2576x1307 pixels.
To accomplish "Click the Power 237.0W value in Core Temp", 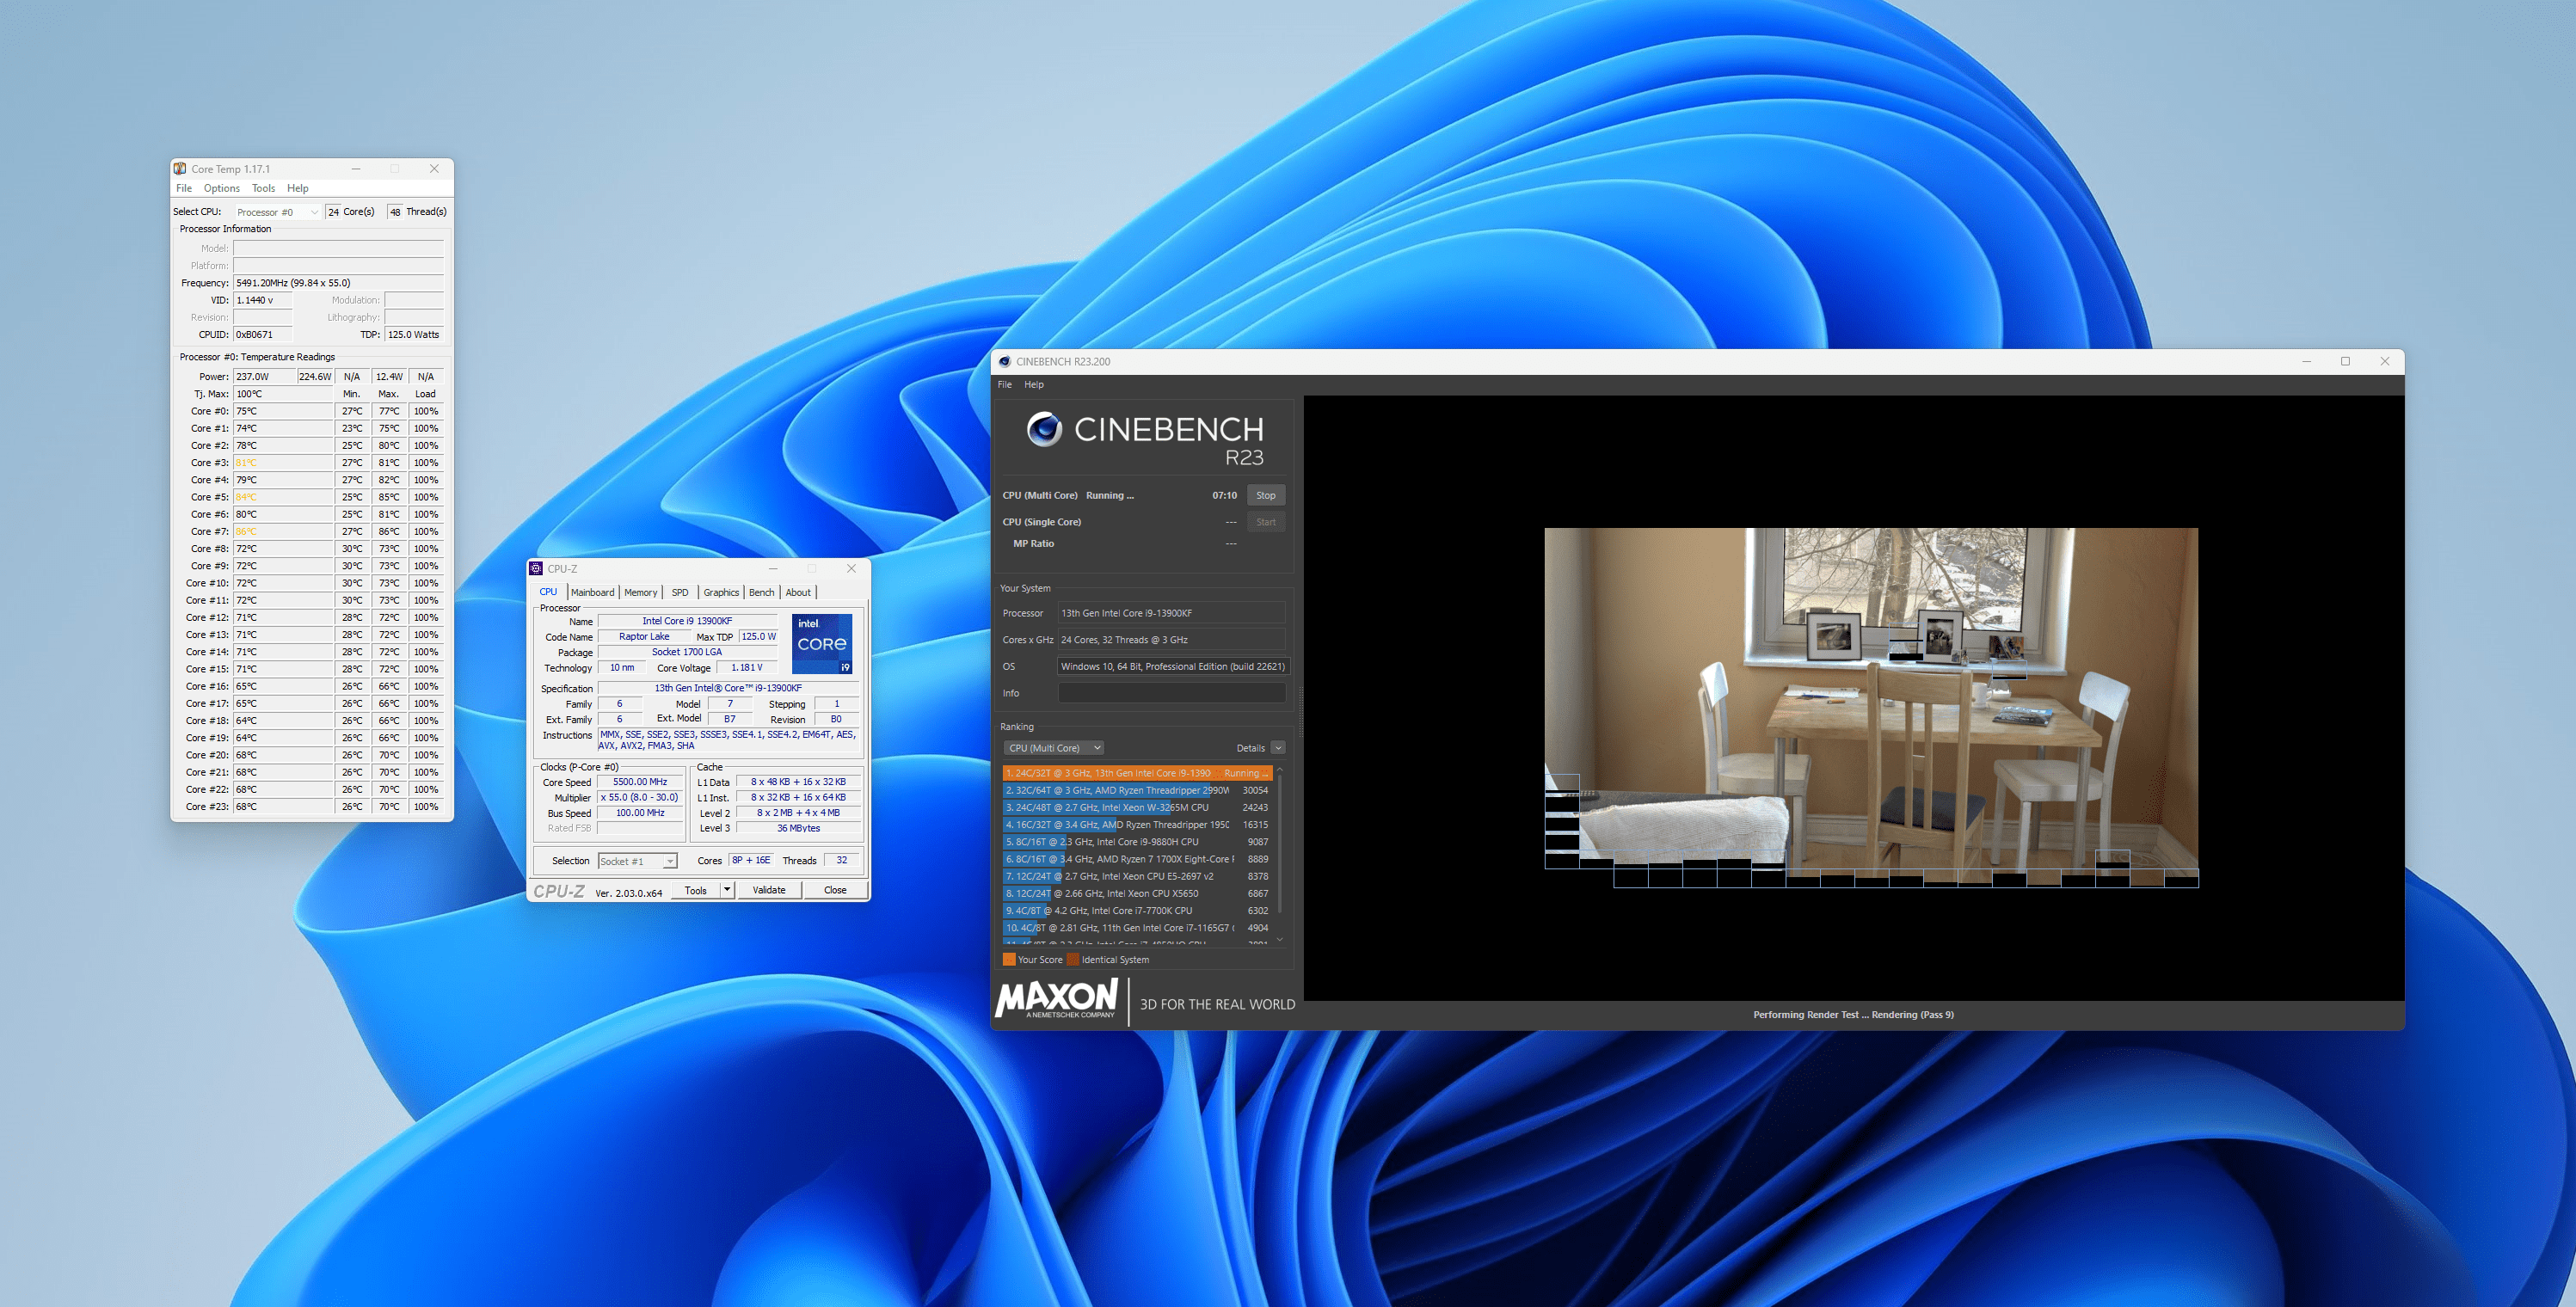I will coord(264,377).
